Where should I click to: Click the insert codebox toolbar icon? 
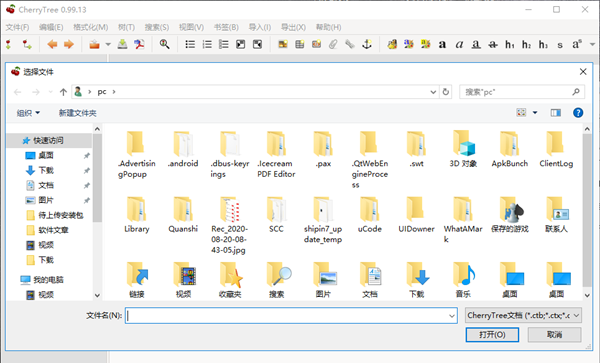(x=316, y=44)
